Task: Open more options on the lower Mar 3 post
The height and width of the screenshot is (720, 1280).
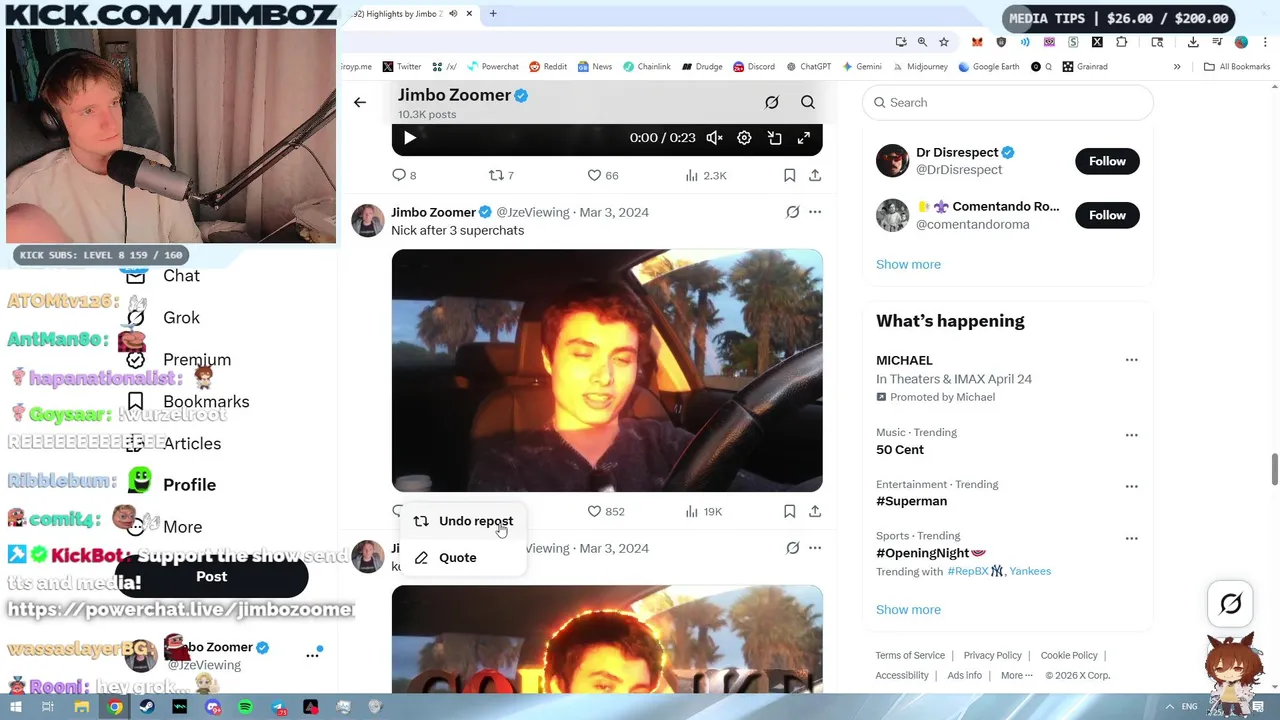Action: (x=815, y=548)
